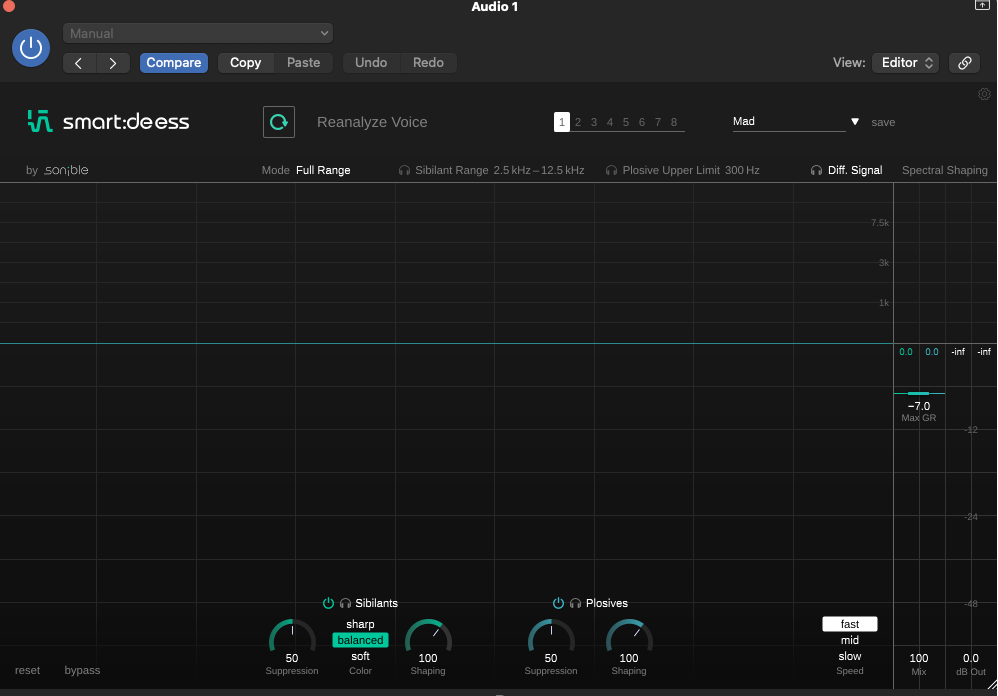Adjust Plosives Shaping knob

629,636
